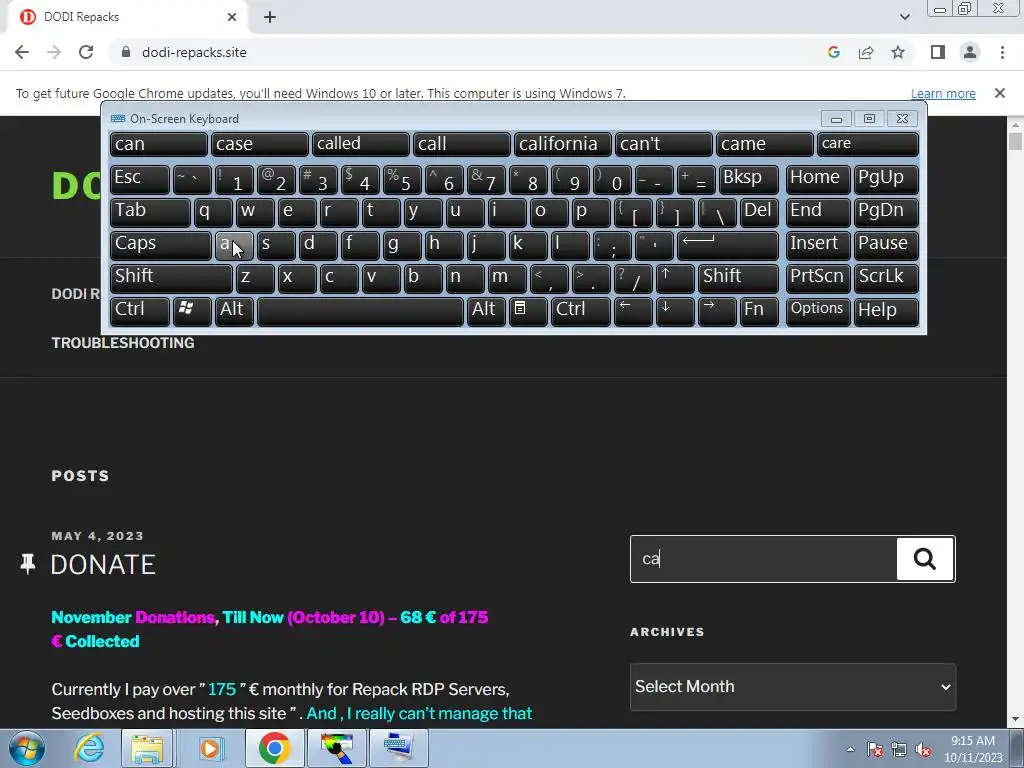Image resolution: width=1024 pixels, height=768 pixels.
Task: Open the Learn more link
Action: [x=943, y=93]
